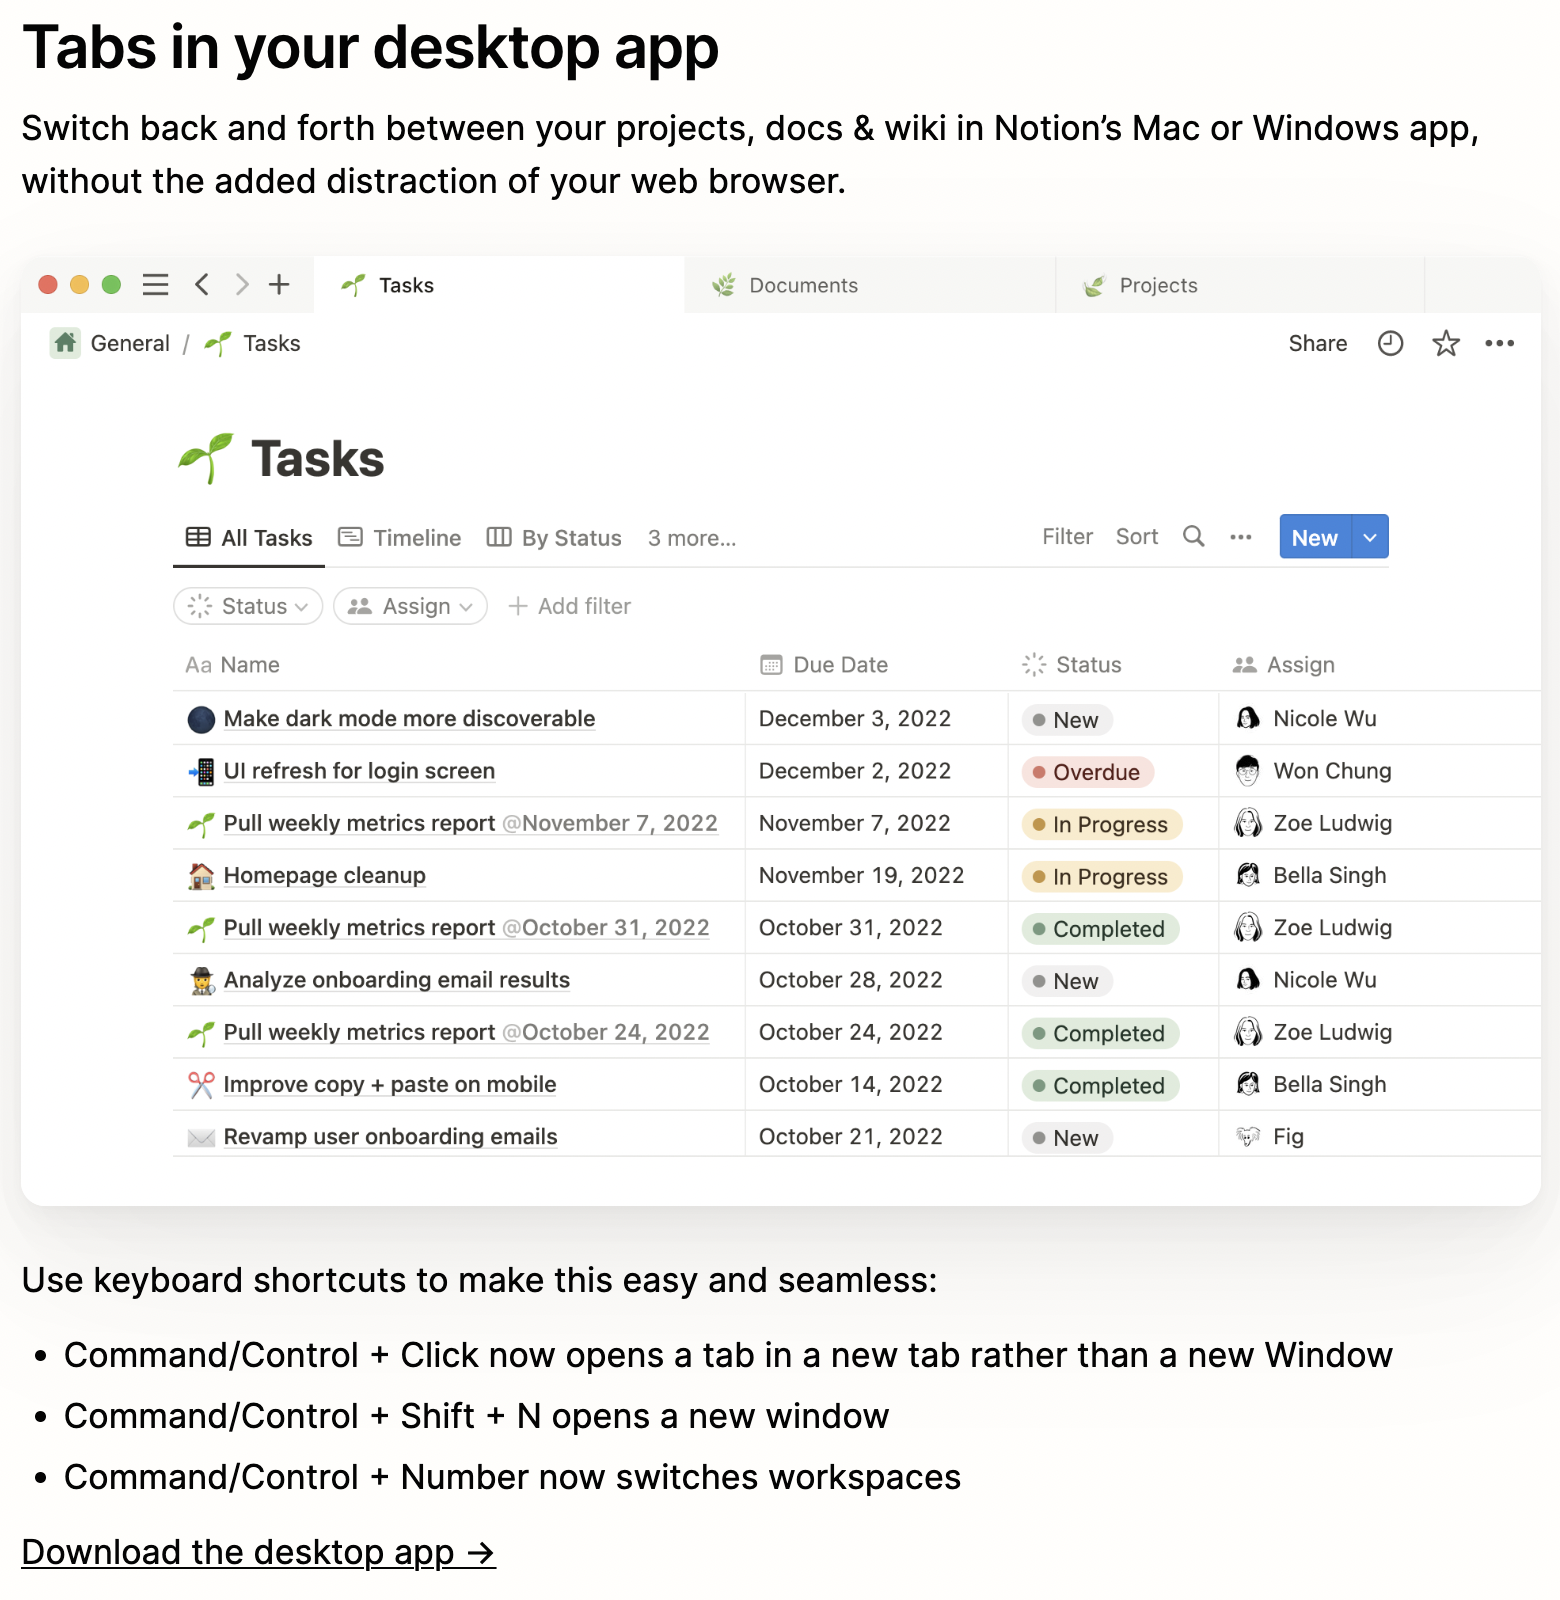This screenshot has height=1600, width=1560.
Task: Switch to the Tasks window tab
Action: tap(499, 285)
